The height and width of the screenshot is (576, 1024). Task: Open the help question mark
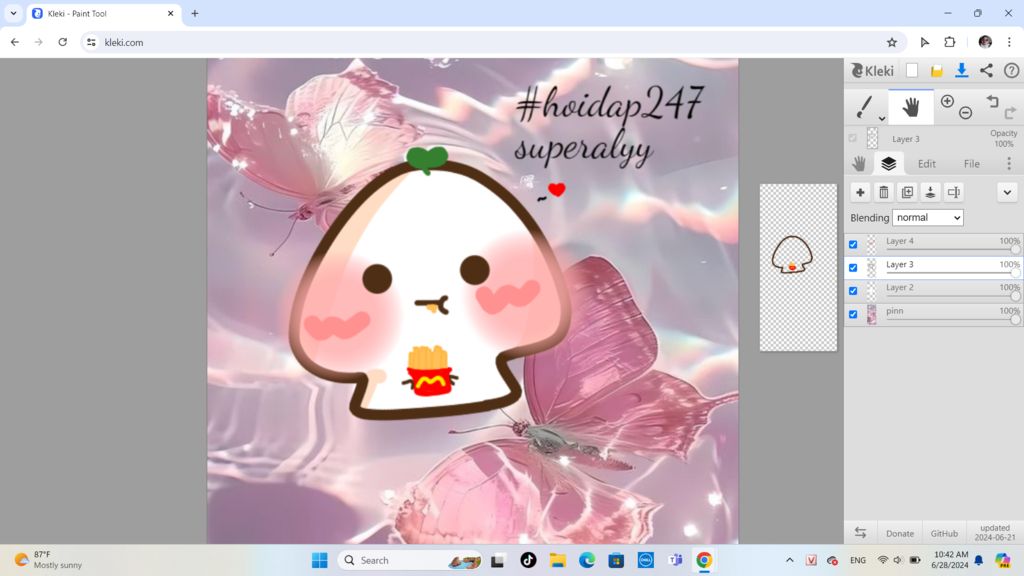point(1011,71)
